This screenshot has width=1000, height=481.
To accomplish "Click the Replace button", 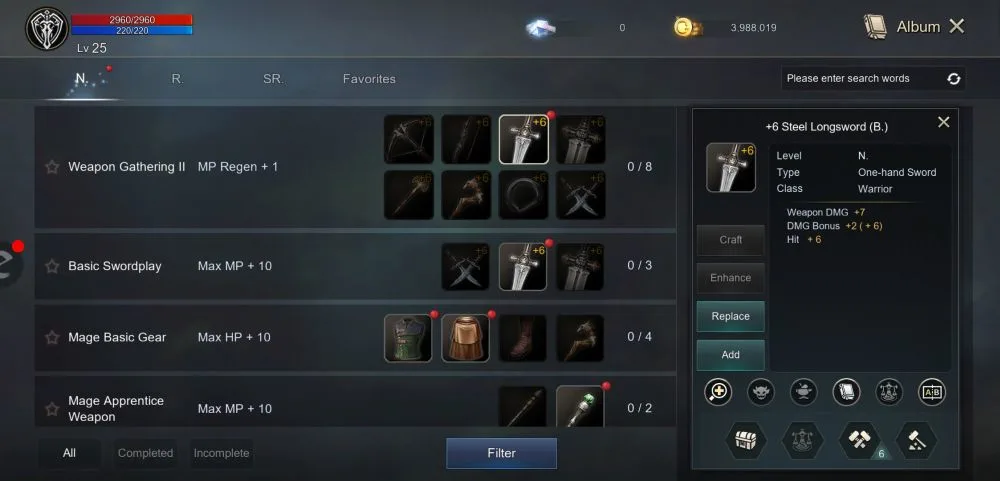I will pyautogui.click(x=731, y=316).
